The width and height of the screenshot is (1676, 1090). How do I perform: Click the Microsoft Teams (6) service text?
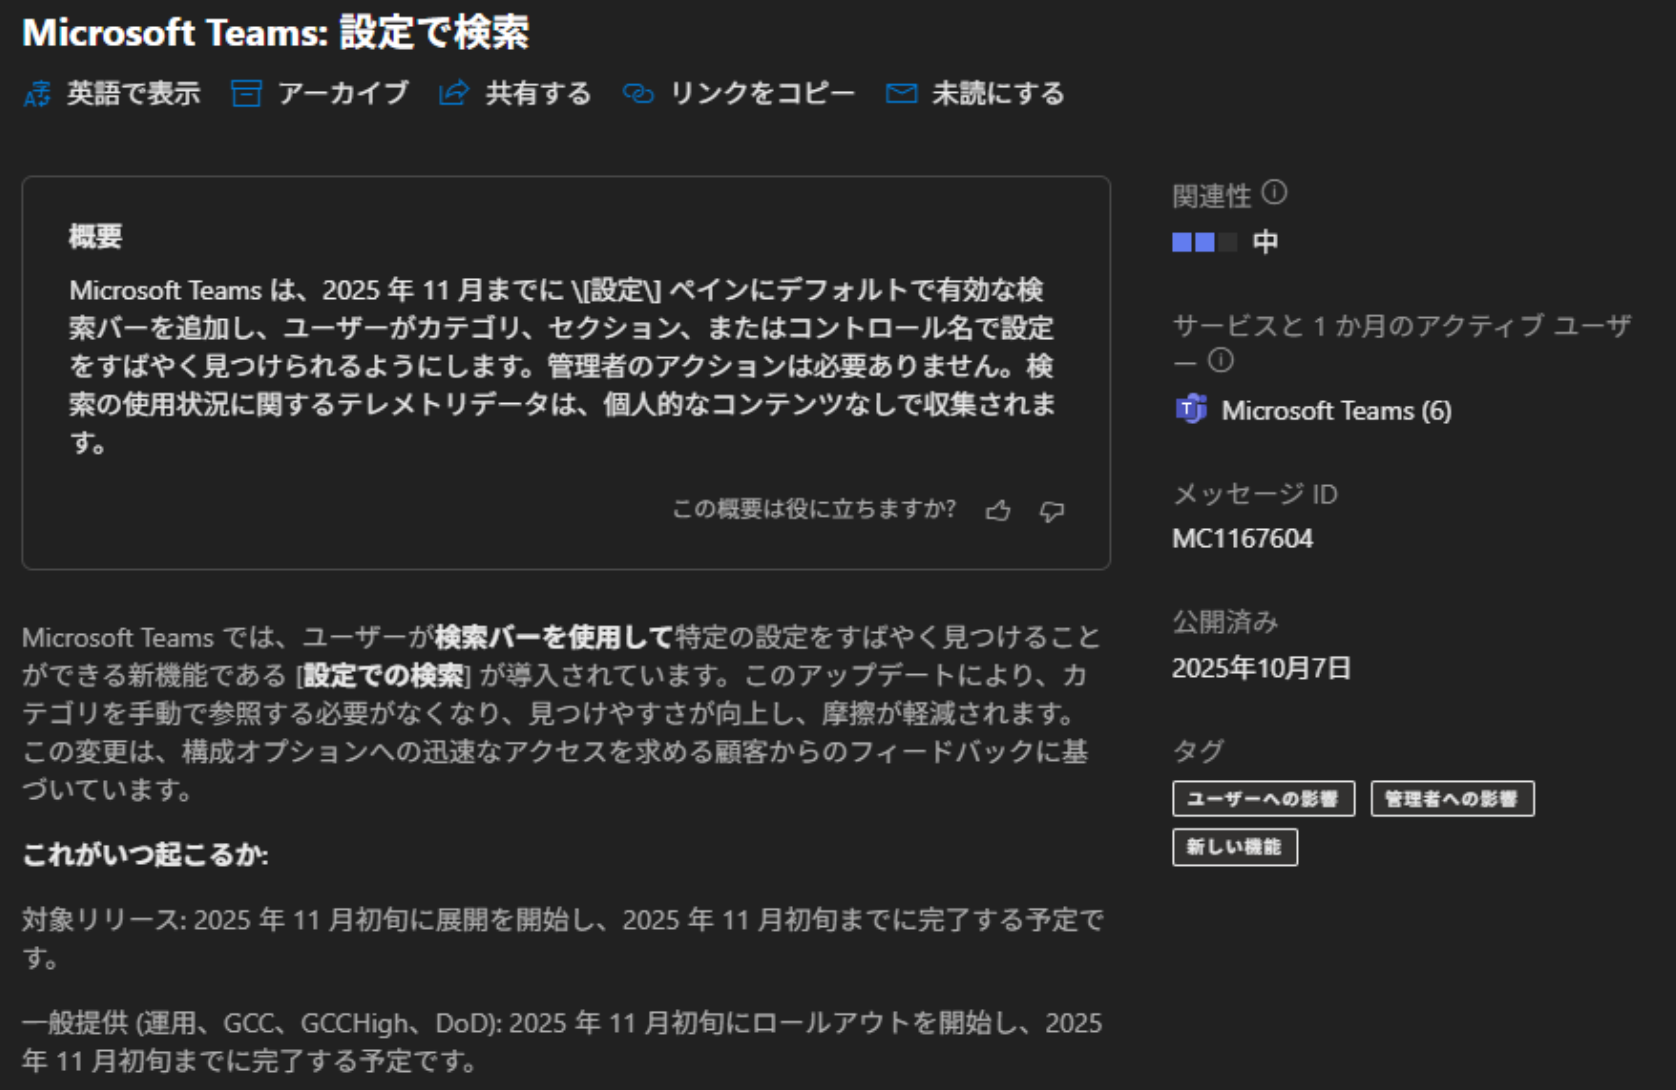1336,411
